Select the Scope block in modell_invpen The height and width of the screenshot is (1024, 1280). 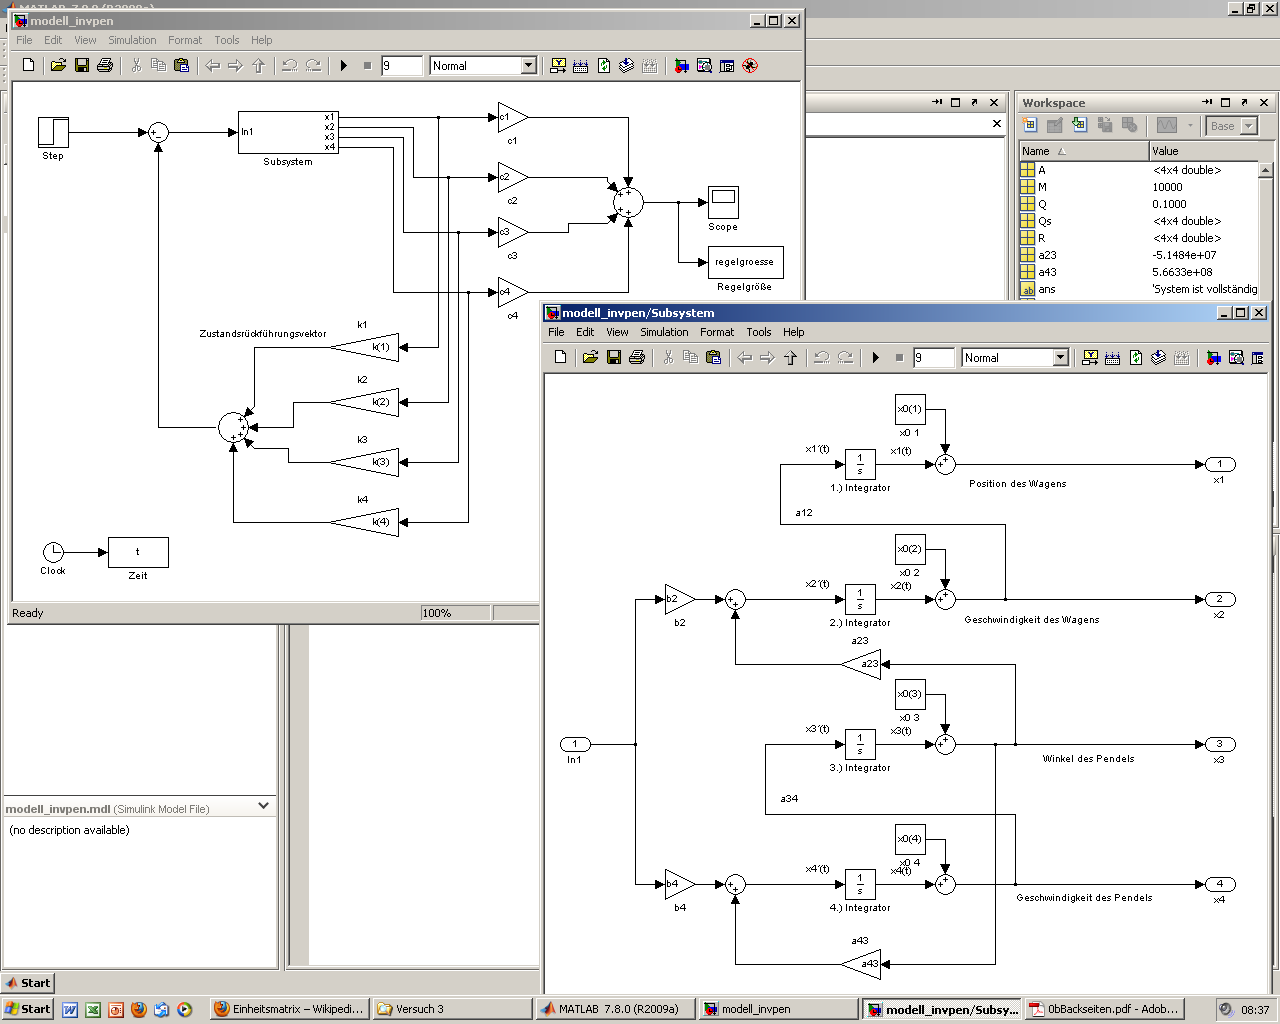click(x=723, y=202)
